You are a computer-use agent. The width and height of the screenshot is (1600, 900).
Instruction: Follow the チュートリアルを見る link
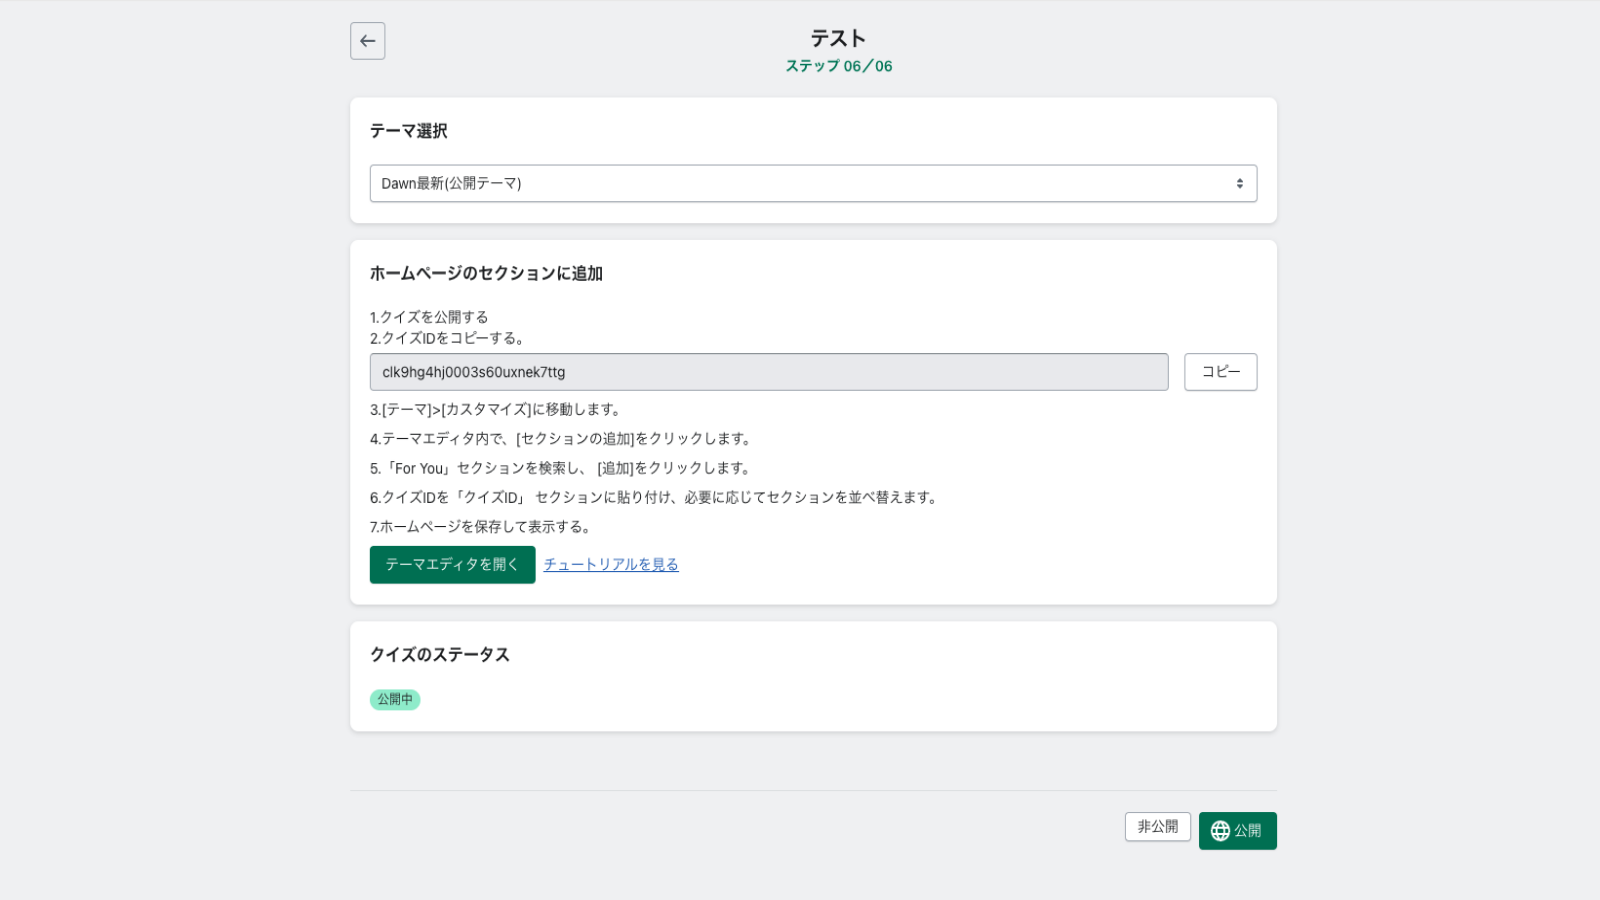click(611, 565)
